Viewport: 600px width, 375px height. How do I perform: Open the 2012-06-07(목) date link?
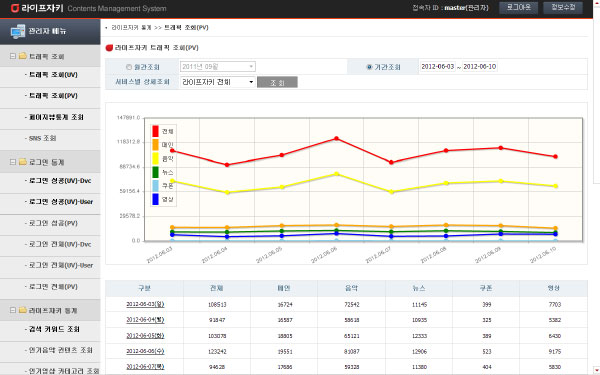point(145,367)
